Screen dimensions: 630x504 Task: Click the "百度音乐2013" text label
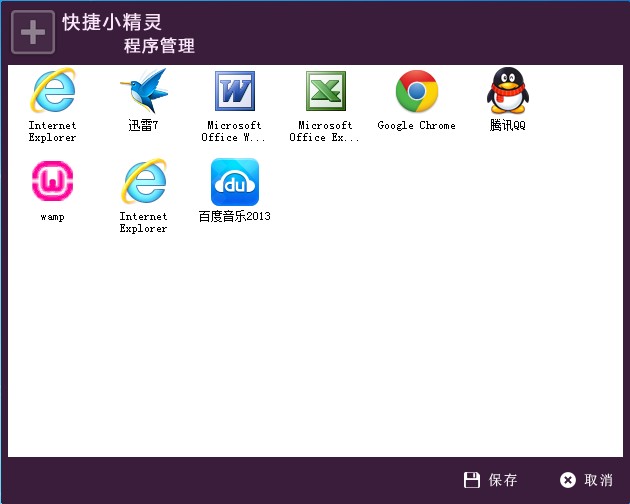pyautogui.click(x=234, y=216)
